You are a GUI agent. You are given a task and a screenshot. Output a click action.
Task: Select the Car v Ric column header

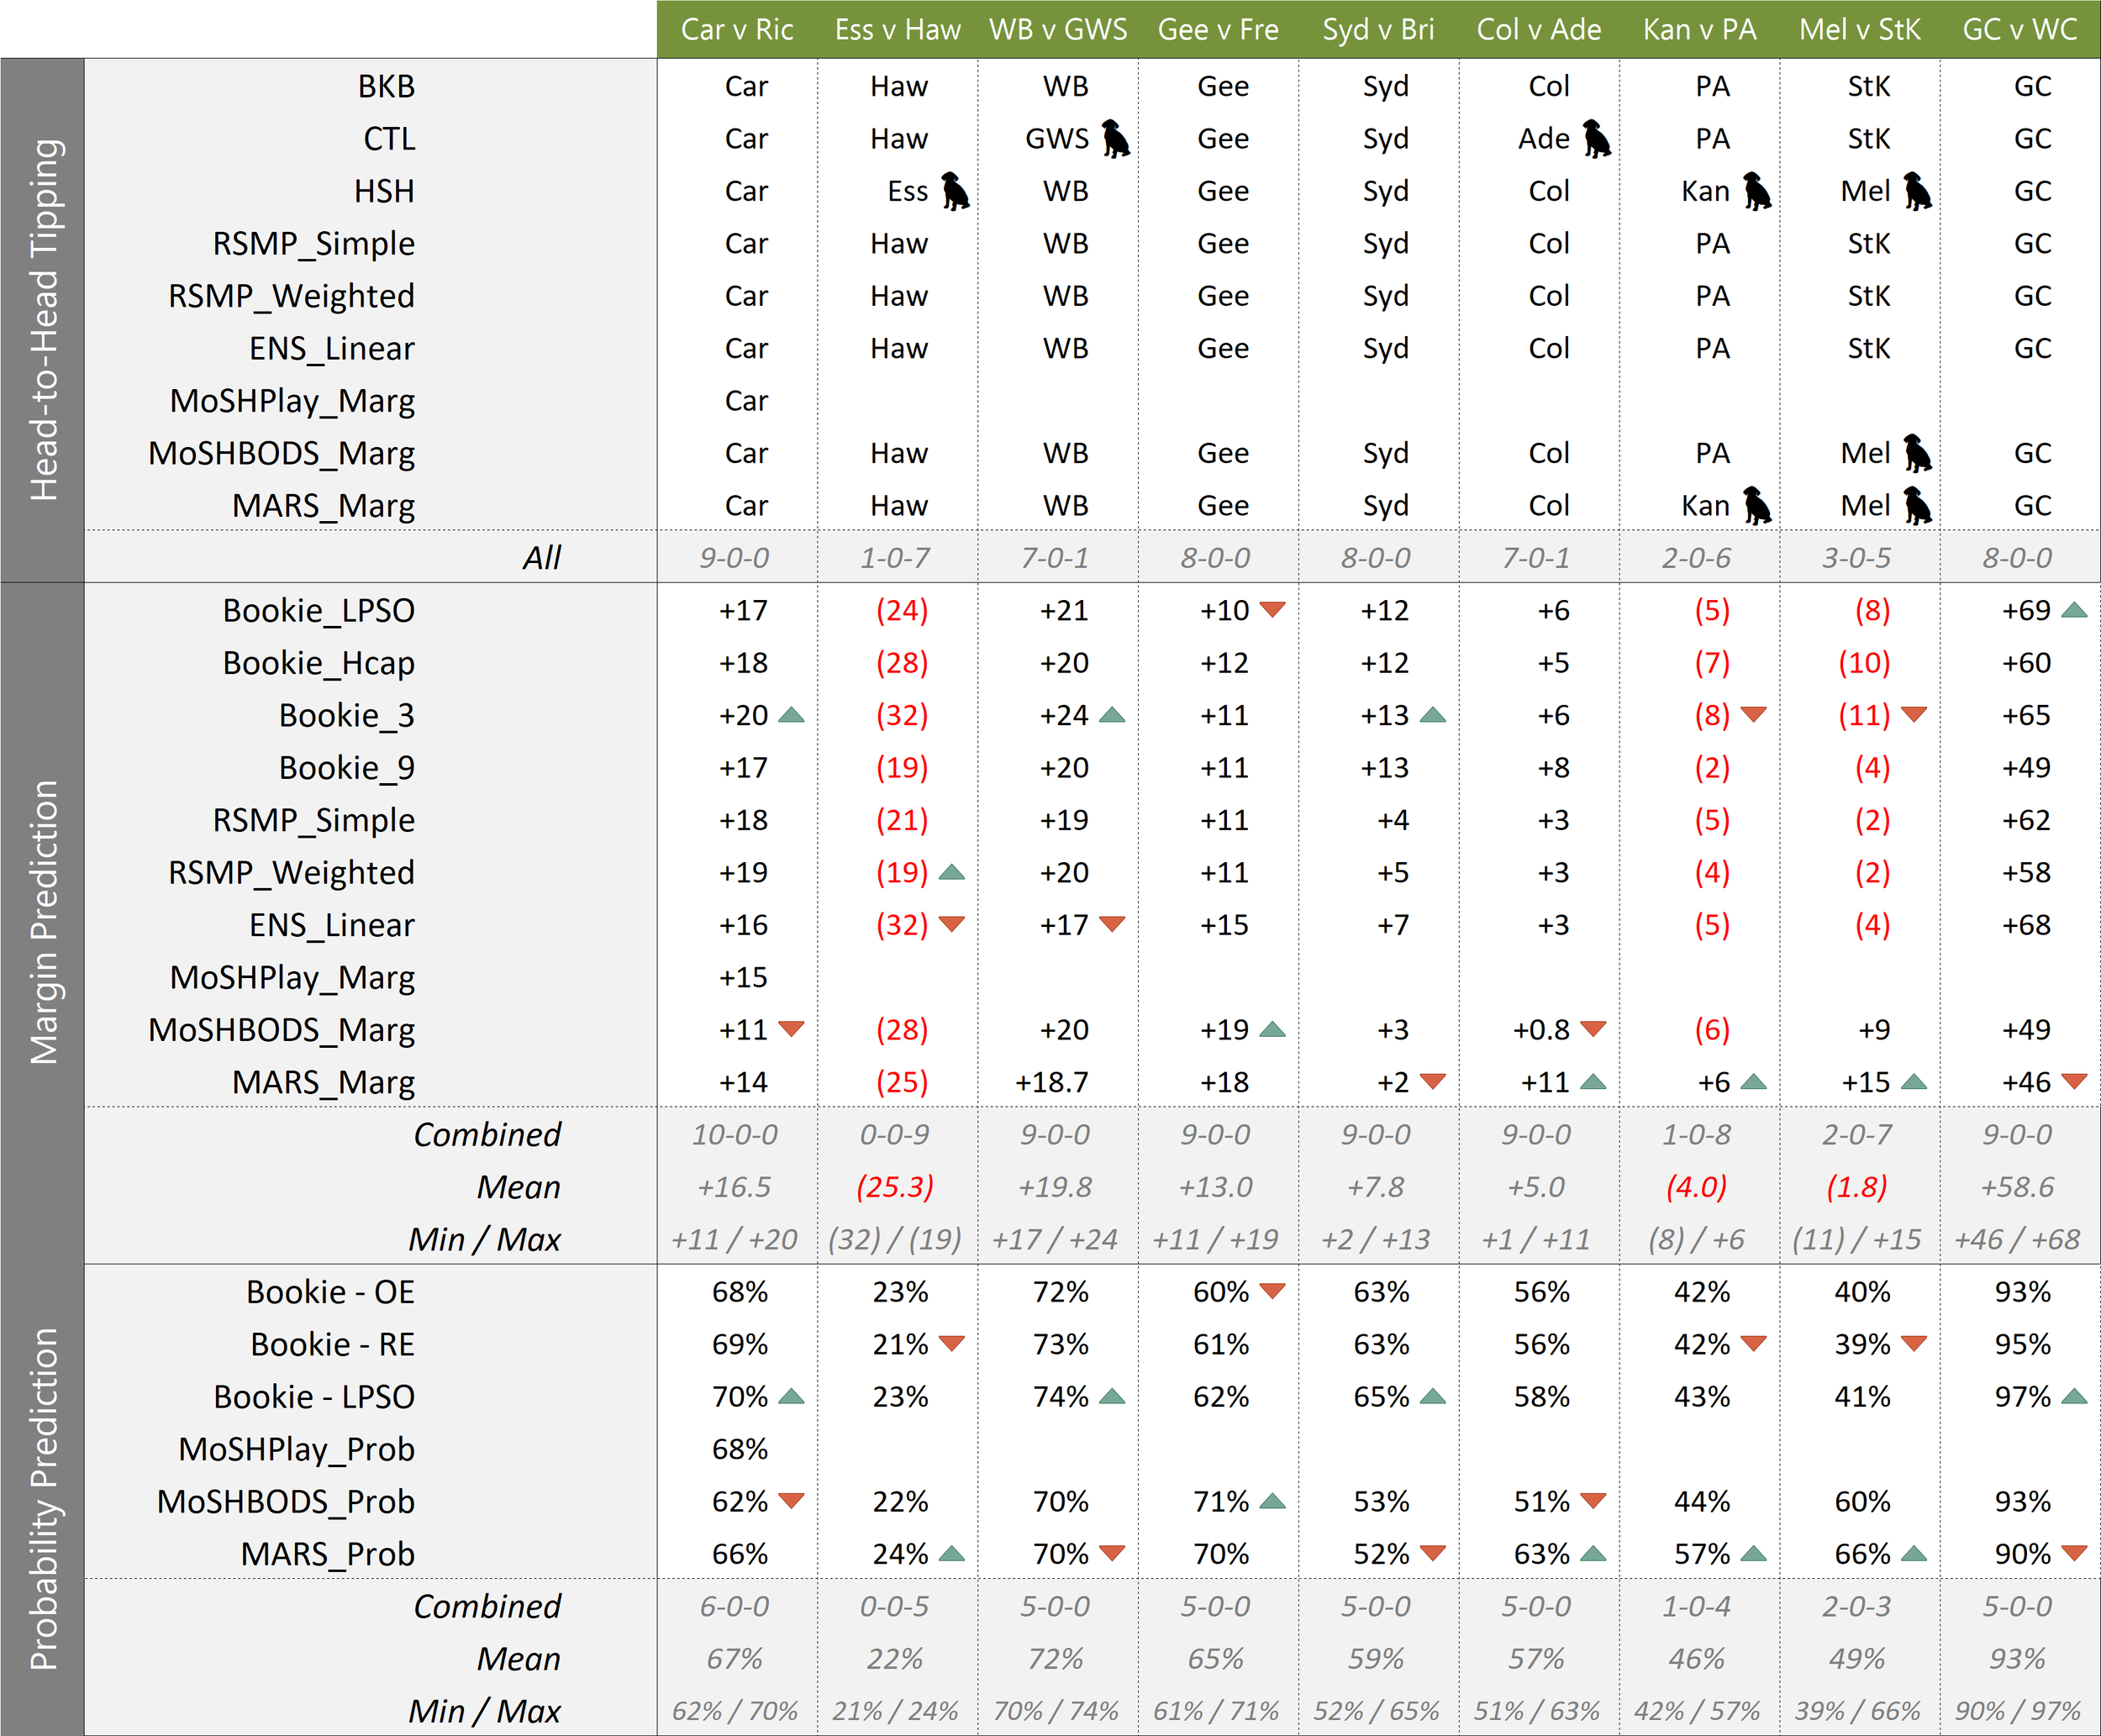click(x=737, y=29)
